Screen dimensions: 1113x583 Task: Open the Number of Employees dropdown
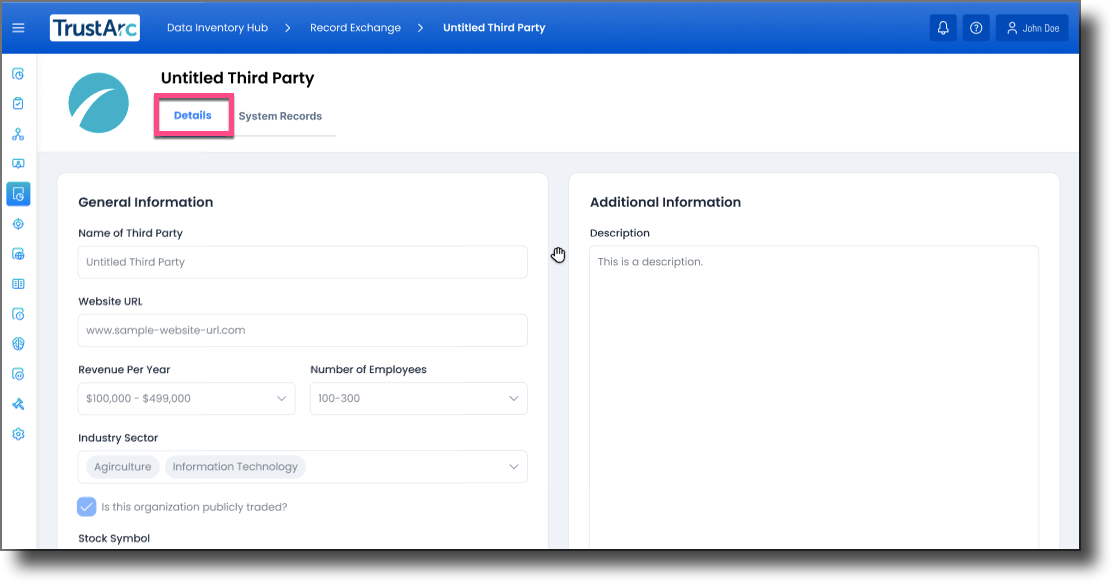418,398
